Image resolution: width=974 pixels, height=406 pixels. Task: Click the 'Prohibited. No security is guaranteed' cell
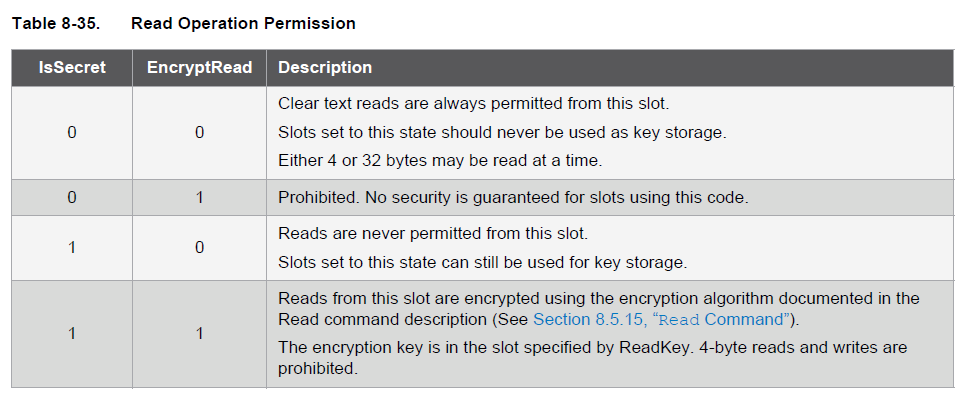[x=610, y=197]
